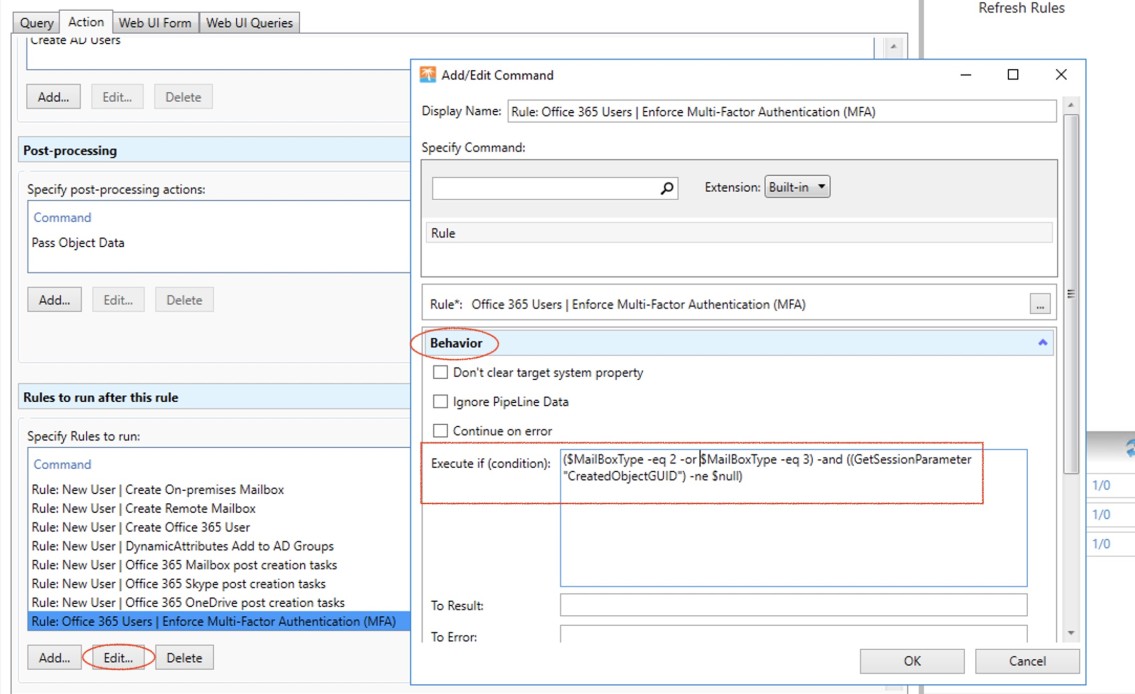Click the Post-processing section header
This screenshot has height=694, width=1135.
coord(214,150)
